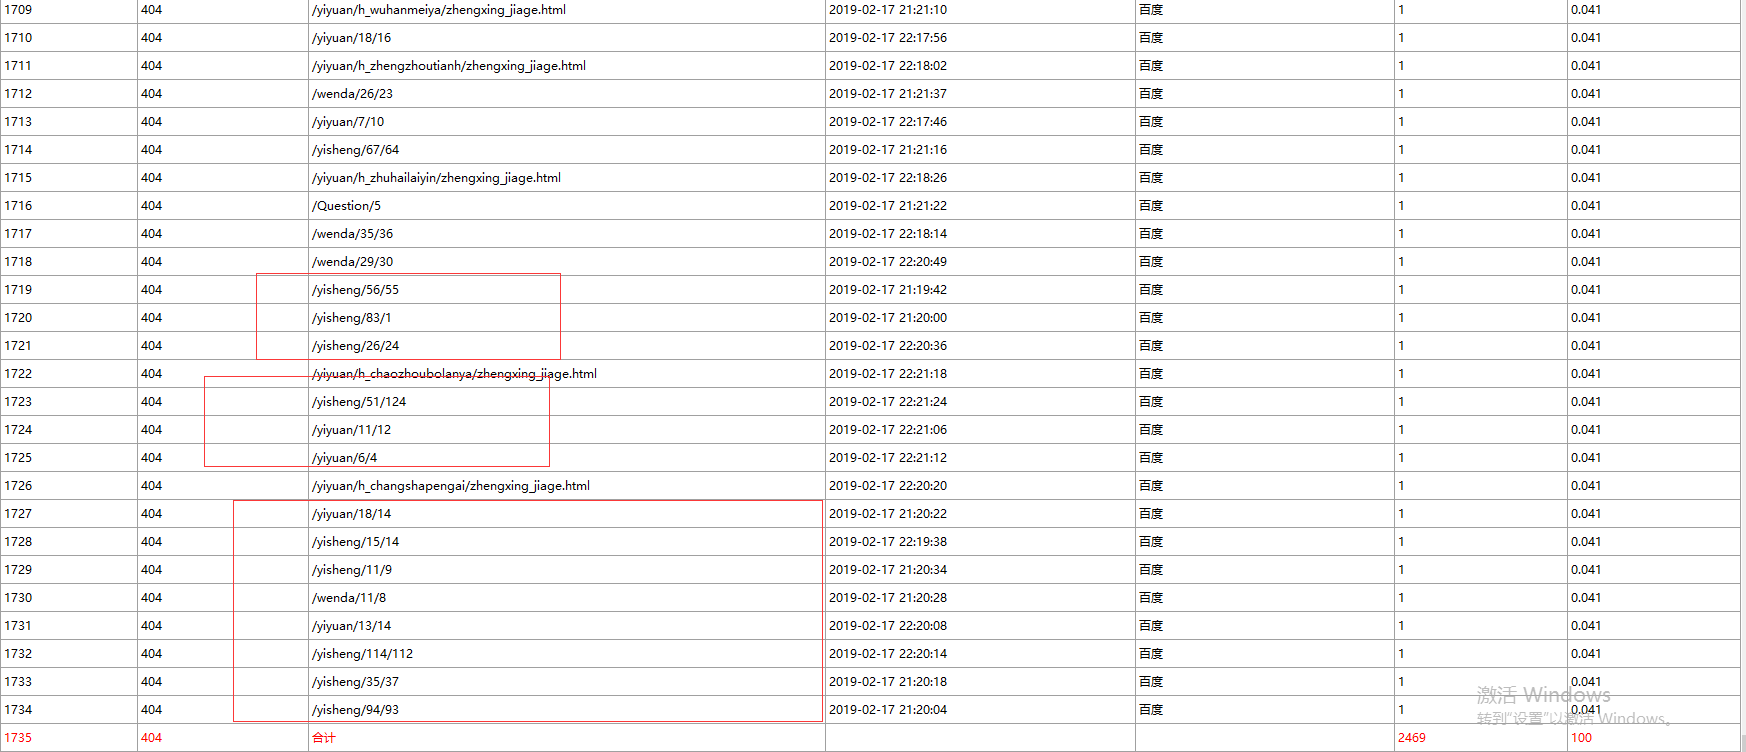
Task: Select URL /yiyuan/h_zhengzhoutianh/zhengxing_jiage.html
Action: 449,66
